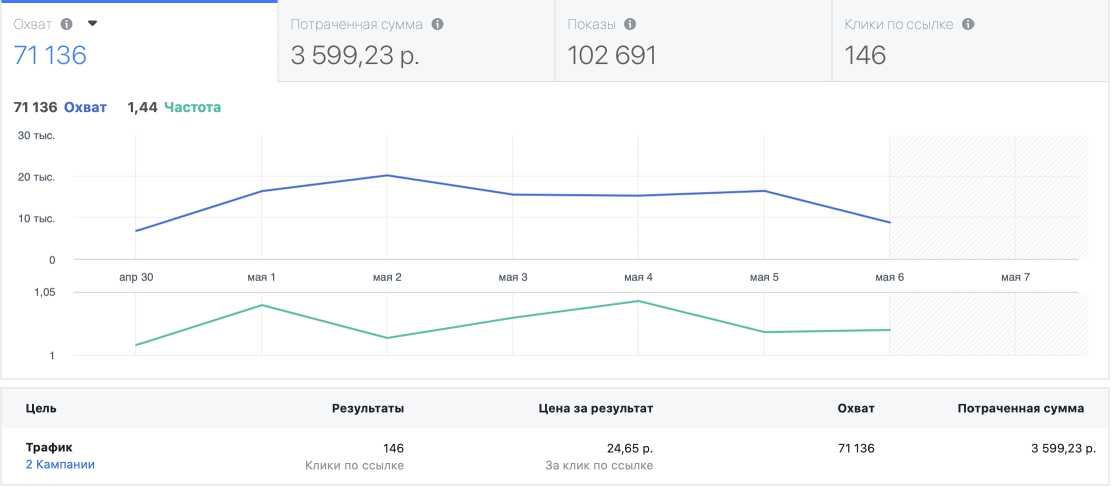Click the мая 6 date label
Viewport: 1112px width, 487px height.
889,277
